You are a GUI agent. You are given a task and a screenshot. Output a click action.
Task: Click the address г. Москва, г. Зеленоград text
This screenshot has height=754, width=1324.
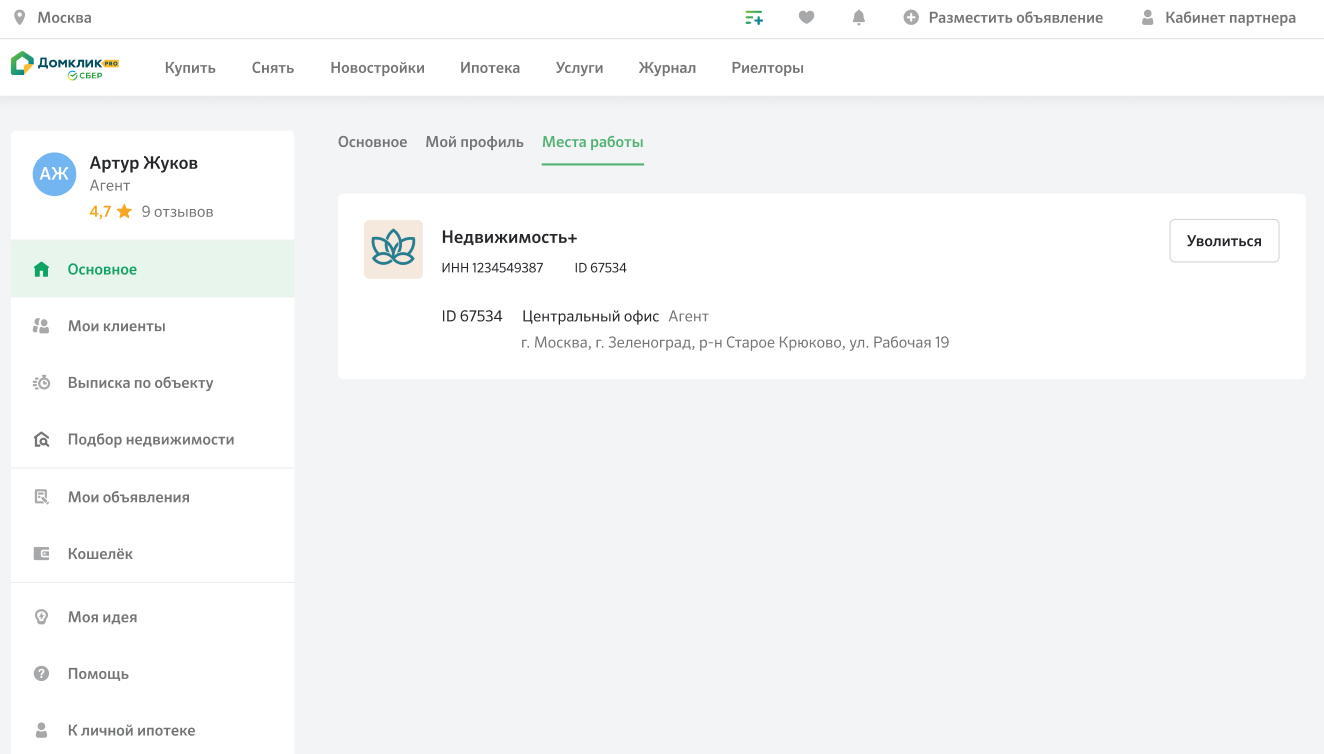(735, 343)
